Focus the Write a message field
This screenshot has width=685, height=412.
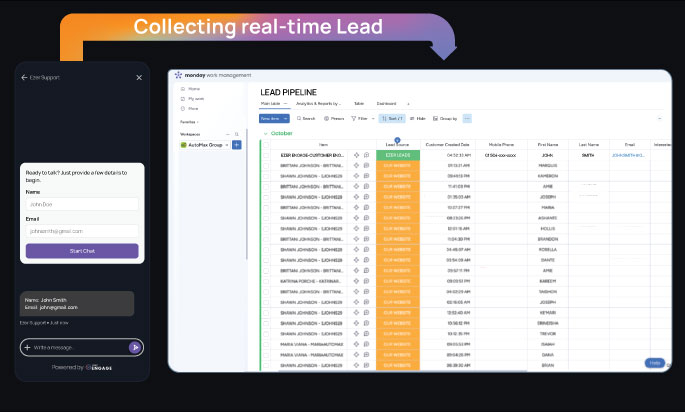tap(79, 347)
